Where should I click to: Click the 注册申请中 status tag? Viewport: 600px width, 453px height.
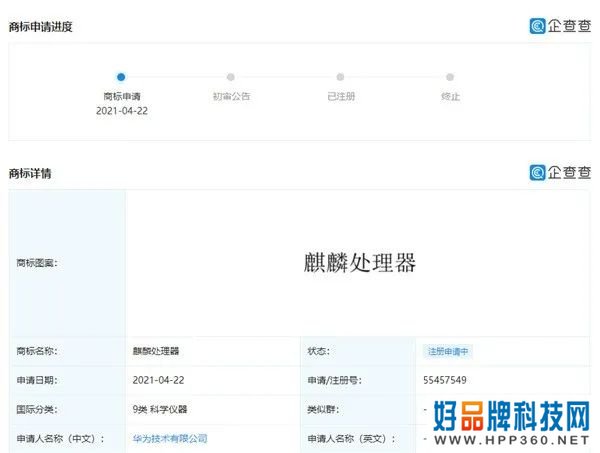pyautogui.click(x=448, y=351)
